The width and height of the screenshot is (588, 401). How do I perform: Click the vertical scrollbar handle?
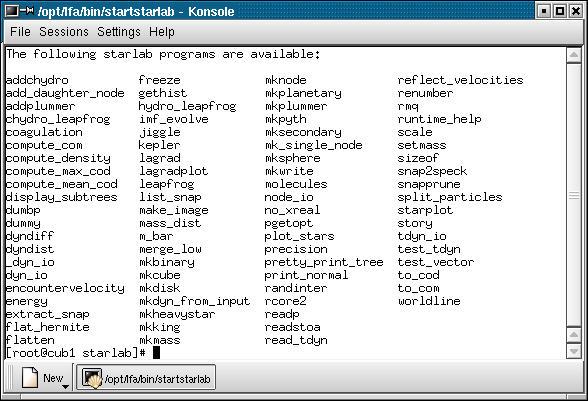pos(573,195)
